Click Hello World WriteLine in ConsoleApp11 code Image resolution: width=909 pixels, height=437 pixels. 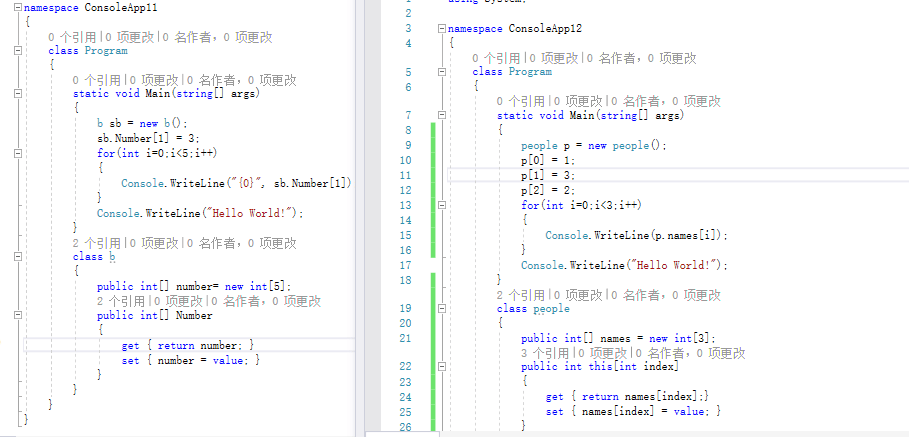point(201,213)
